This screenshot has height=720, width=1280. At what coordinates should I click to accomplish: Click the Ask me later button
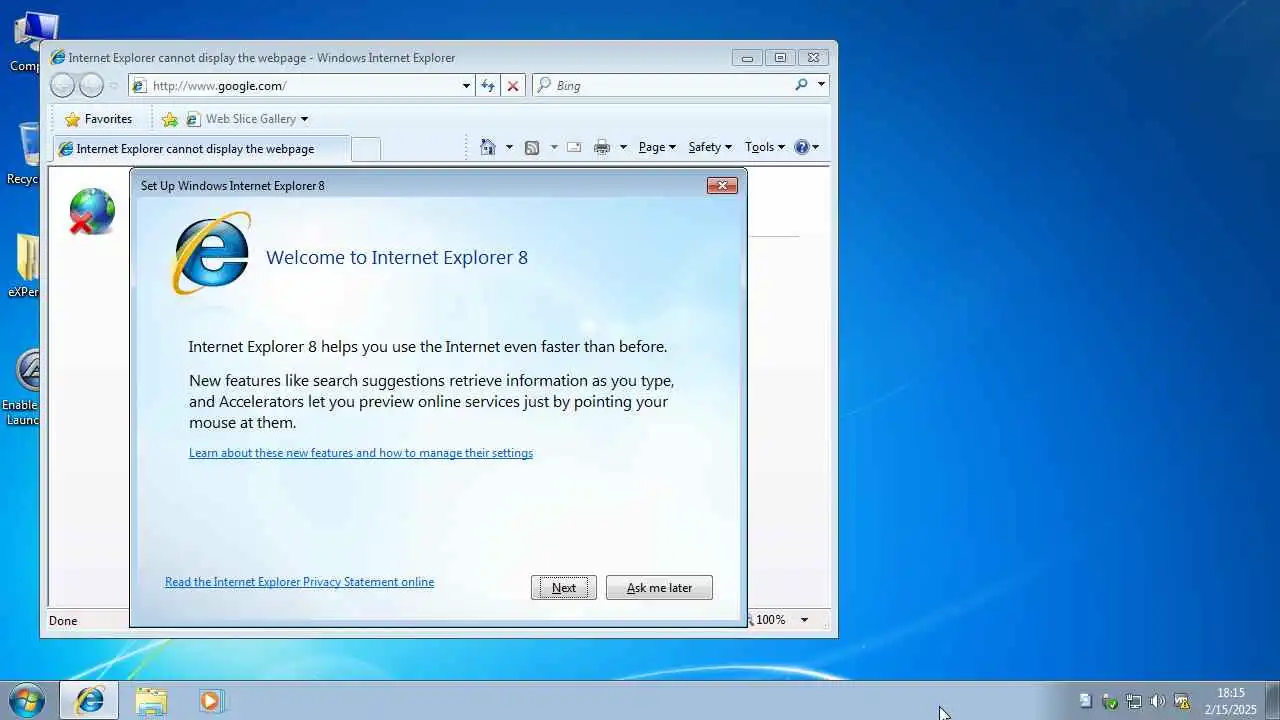pyautogui.click(x=659, y=588)
